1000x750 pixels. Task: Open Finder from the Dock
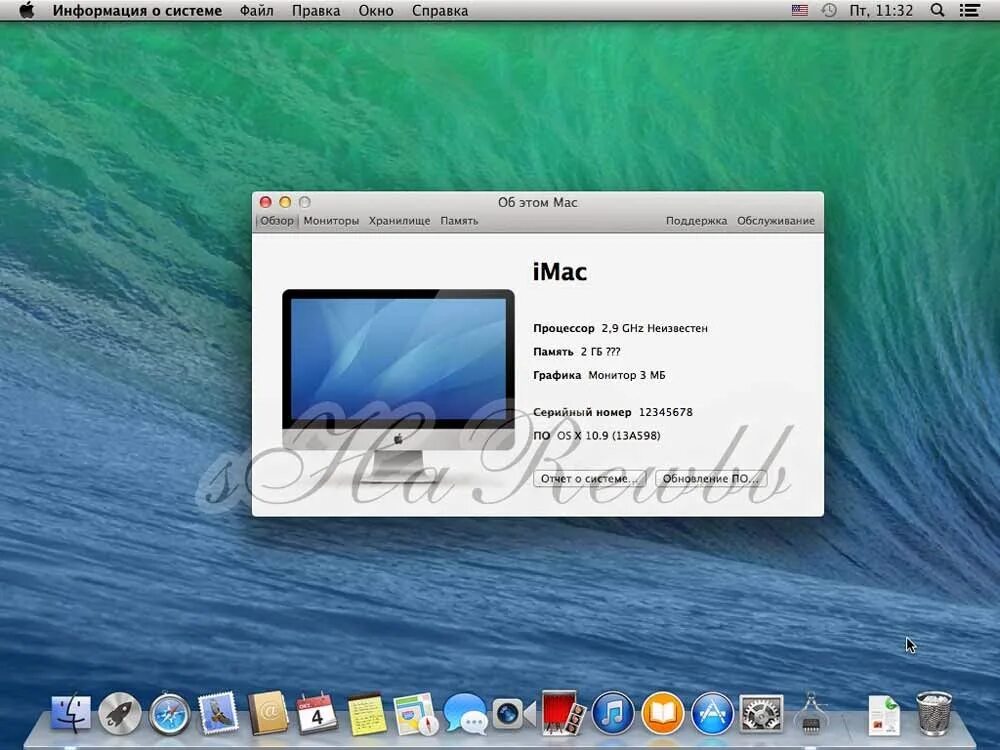tap(71, 713)
